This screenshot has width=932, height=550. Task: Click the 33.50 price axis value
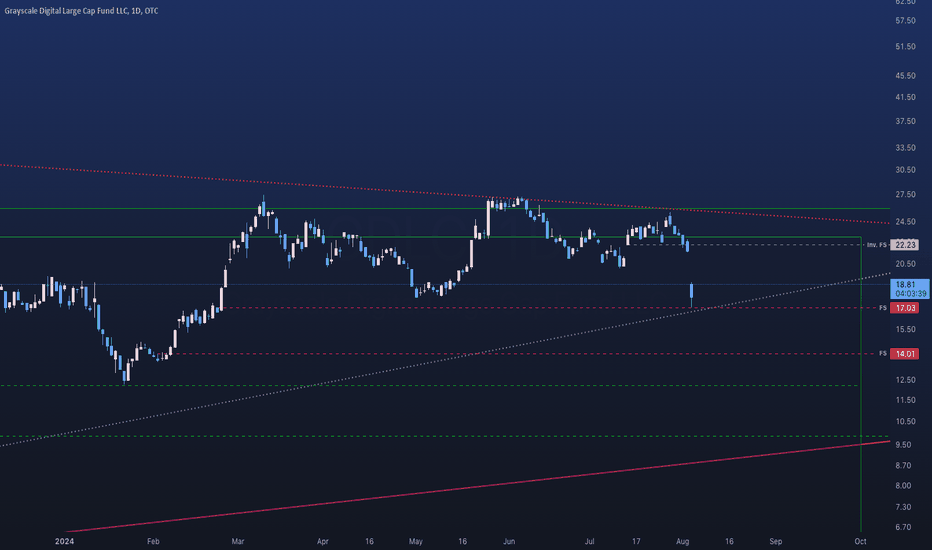click(905, 147)
